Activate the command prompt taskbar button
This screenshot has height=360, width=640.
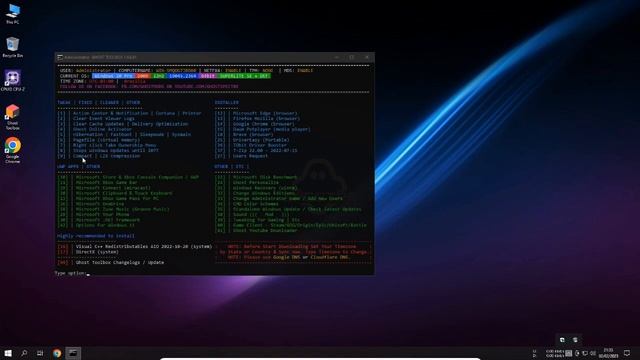(73, 353)
